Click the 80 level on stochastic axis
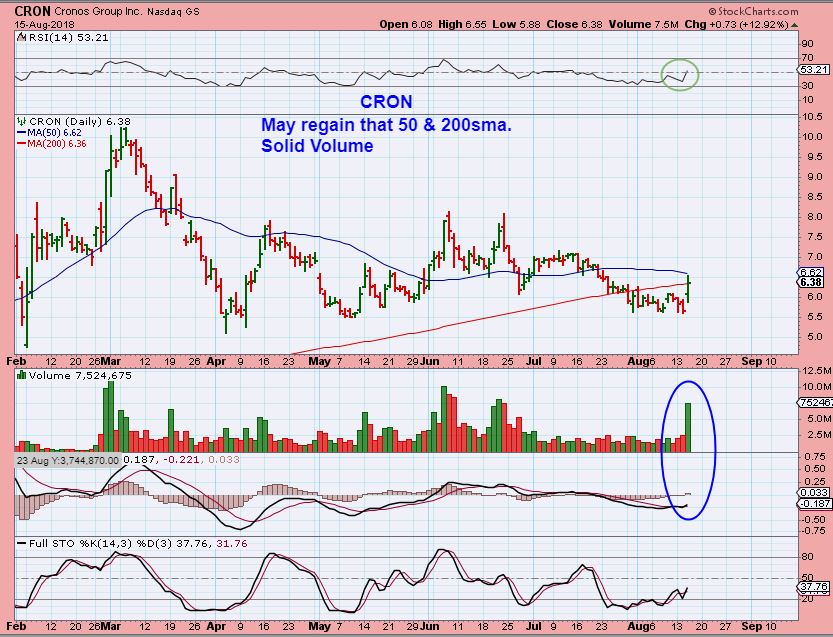 pyautogui.click(x=808, y=557)
